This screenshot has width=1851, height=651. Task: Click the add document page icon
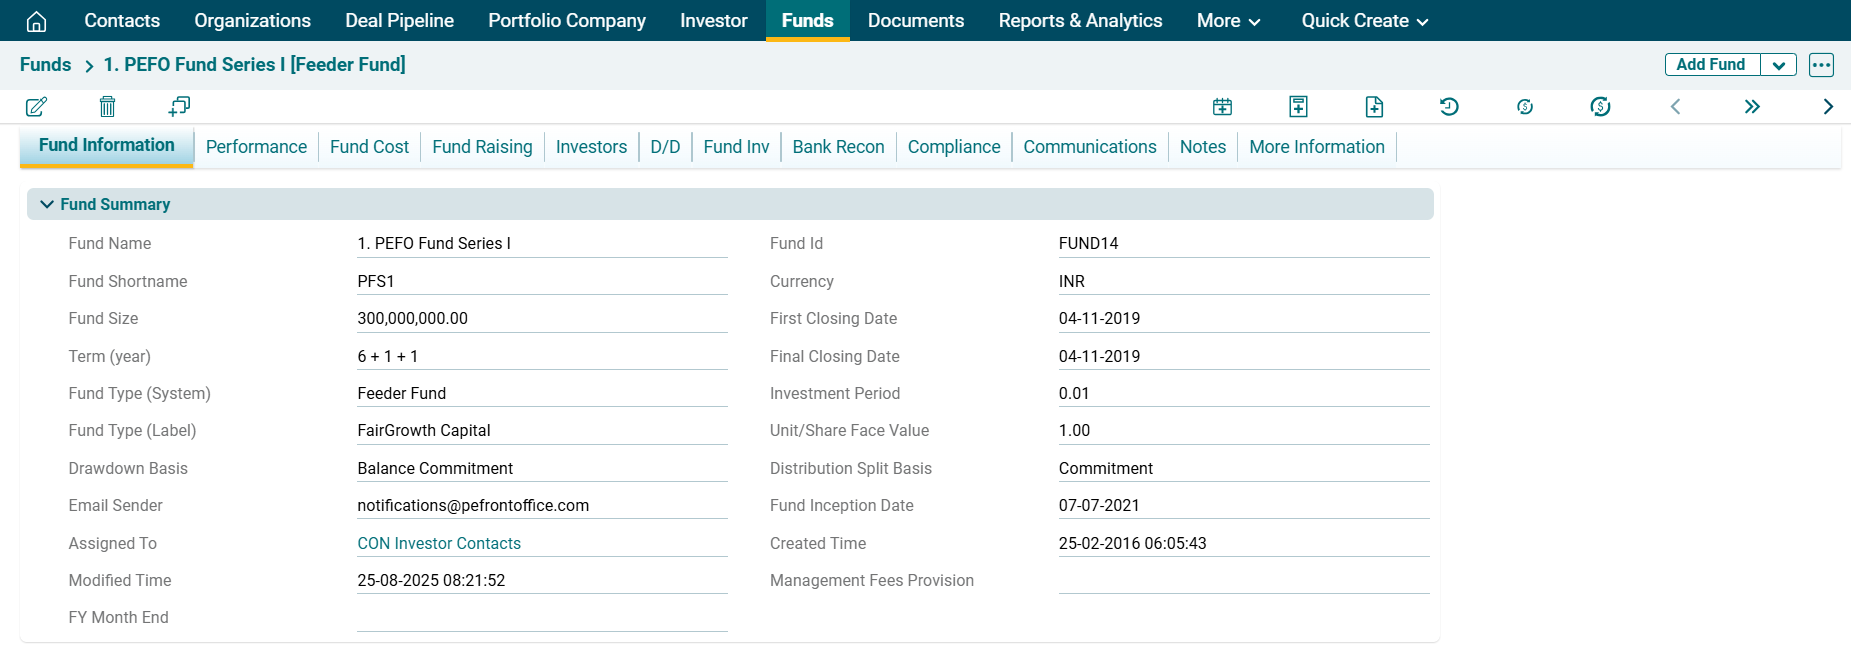tap(1374, 107)
